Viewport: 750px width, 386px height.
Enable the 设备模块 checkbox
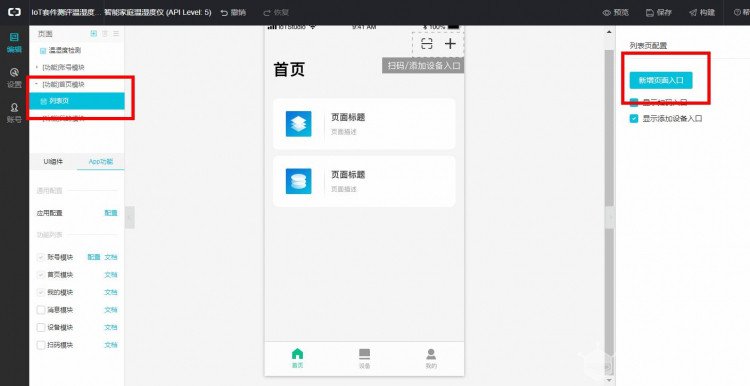(x=41, y=328)
